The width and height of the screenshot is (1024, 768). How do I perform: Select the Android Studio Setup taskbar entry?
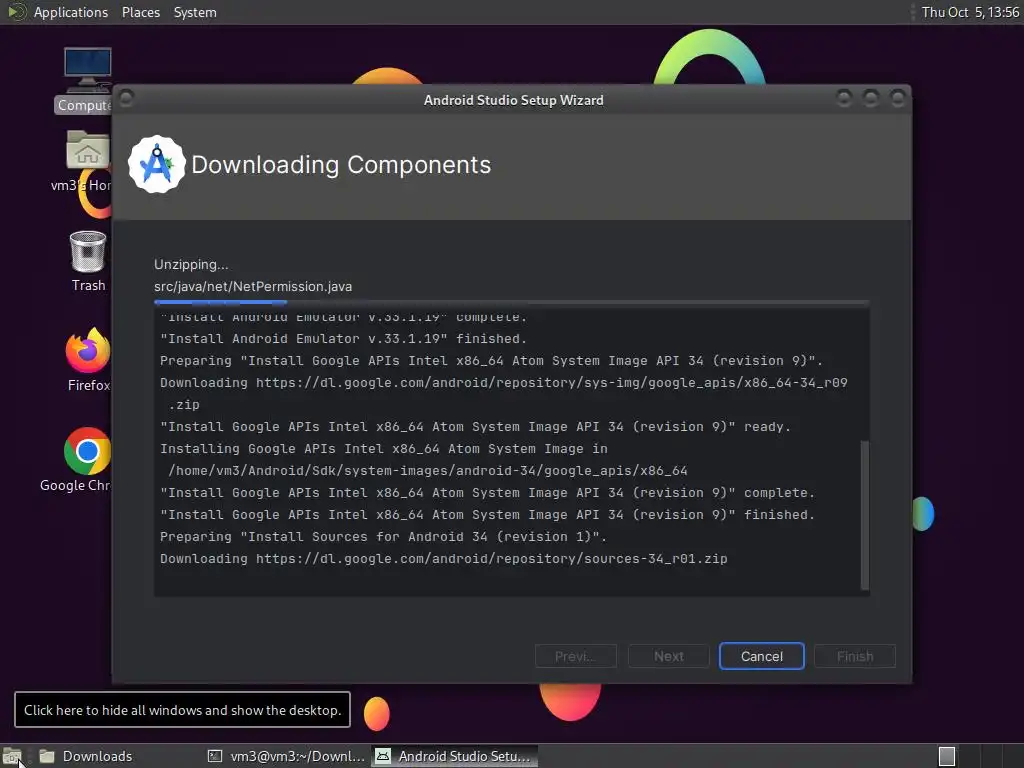pos(455,756)
